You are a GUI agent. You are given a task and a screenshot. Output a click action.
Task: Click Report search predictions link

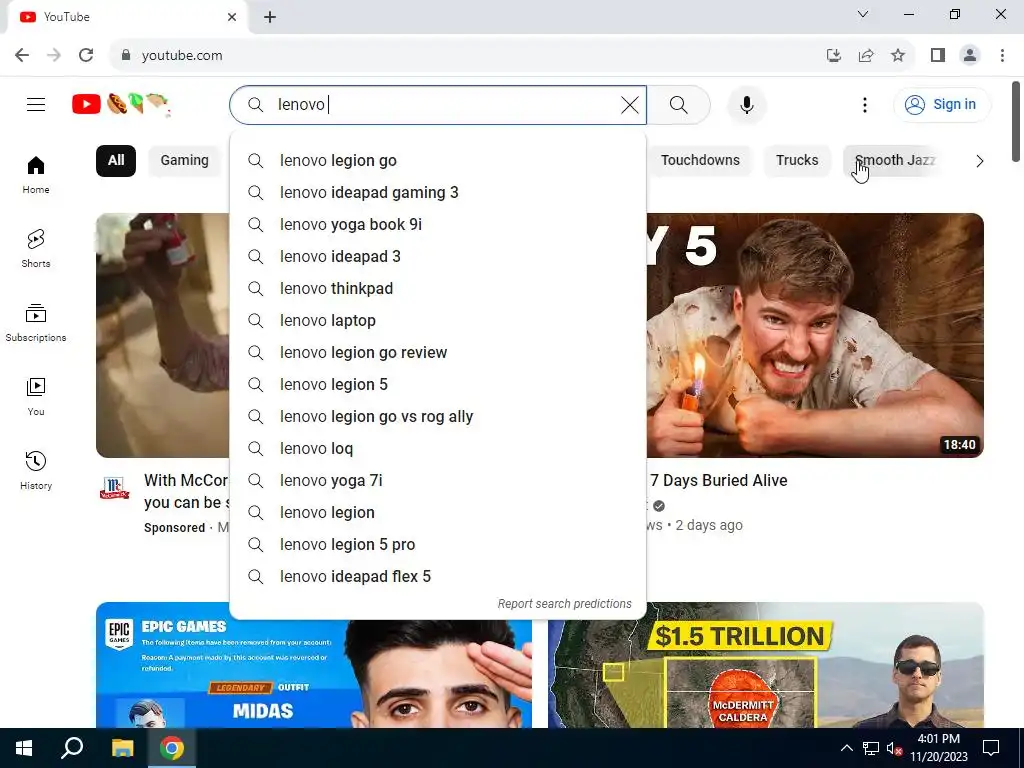pos(564,604)
